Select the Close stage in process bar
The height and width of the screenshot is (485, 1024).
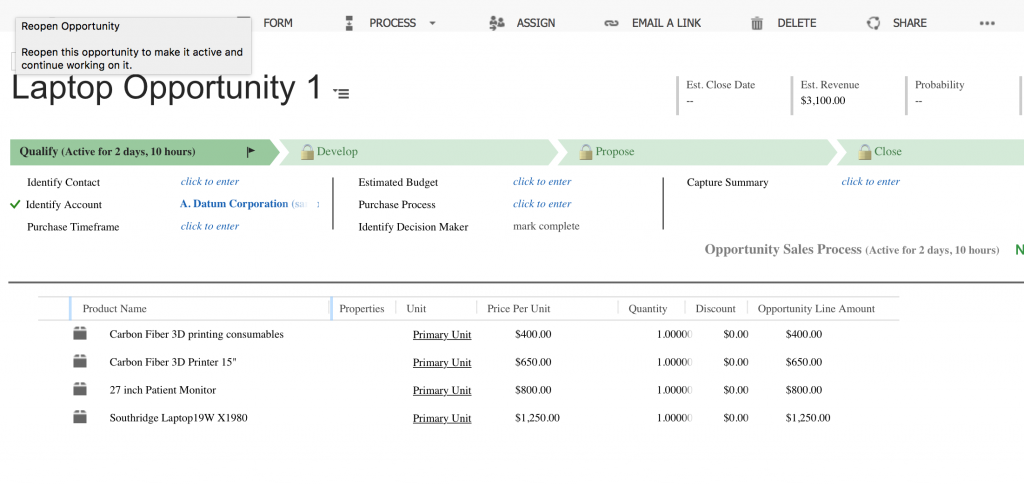click(x=887, y=152)
